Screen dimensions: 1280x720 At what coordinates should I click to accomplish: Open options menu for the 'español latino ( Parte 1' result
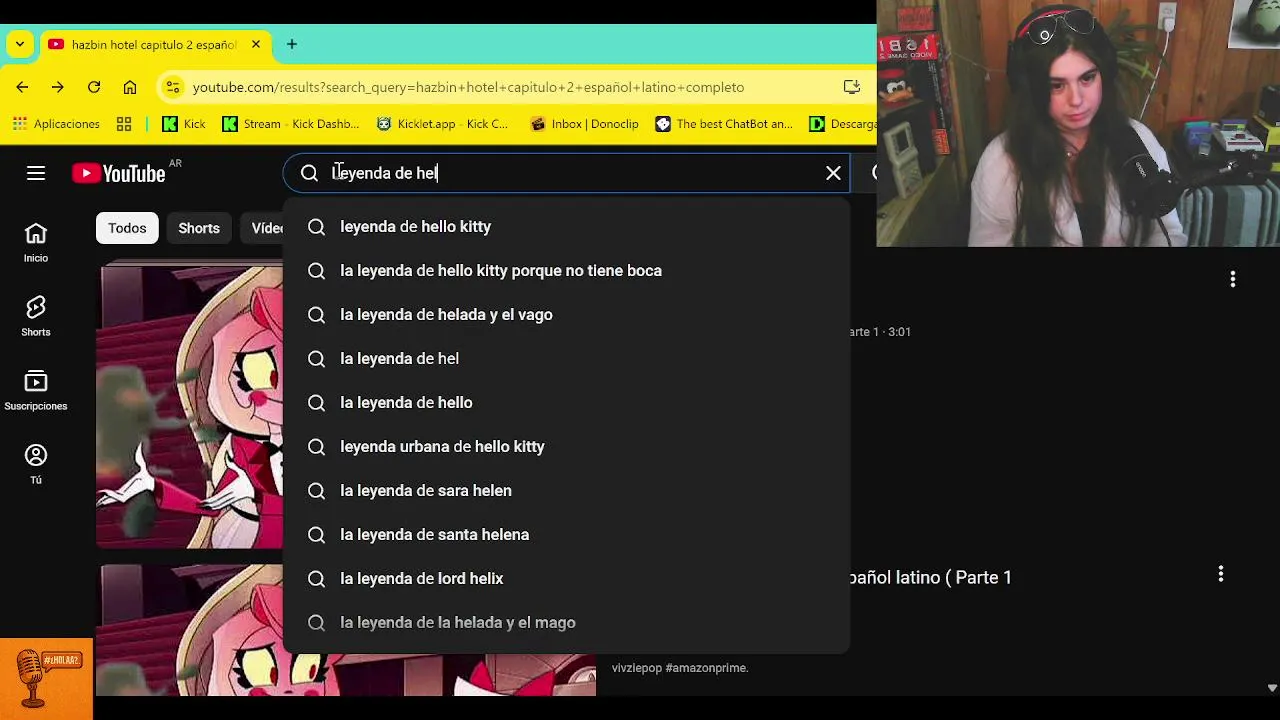tap(1221, 574)
